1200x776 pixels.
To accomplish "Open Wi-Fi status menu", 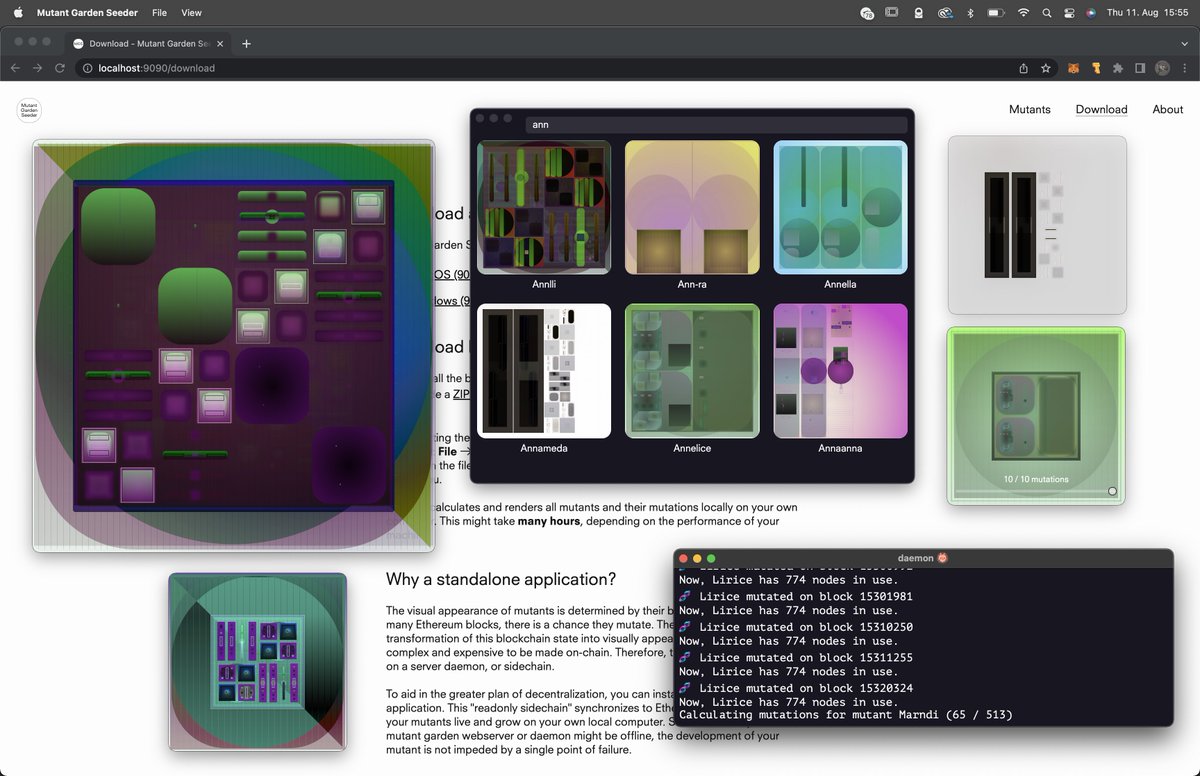I will (1023, 13).
